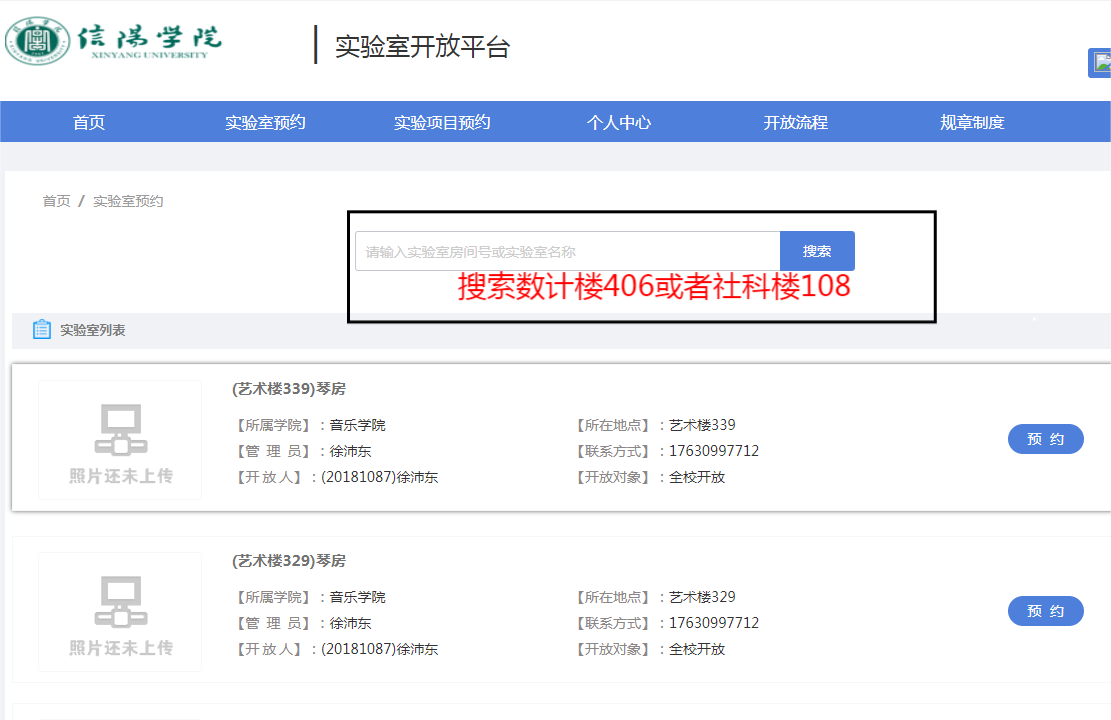Open the (艺术楼339)琴房 title

289,389
